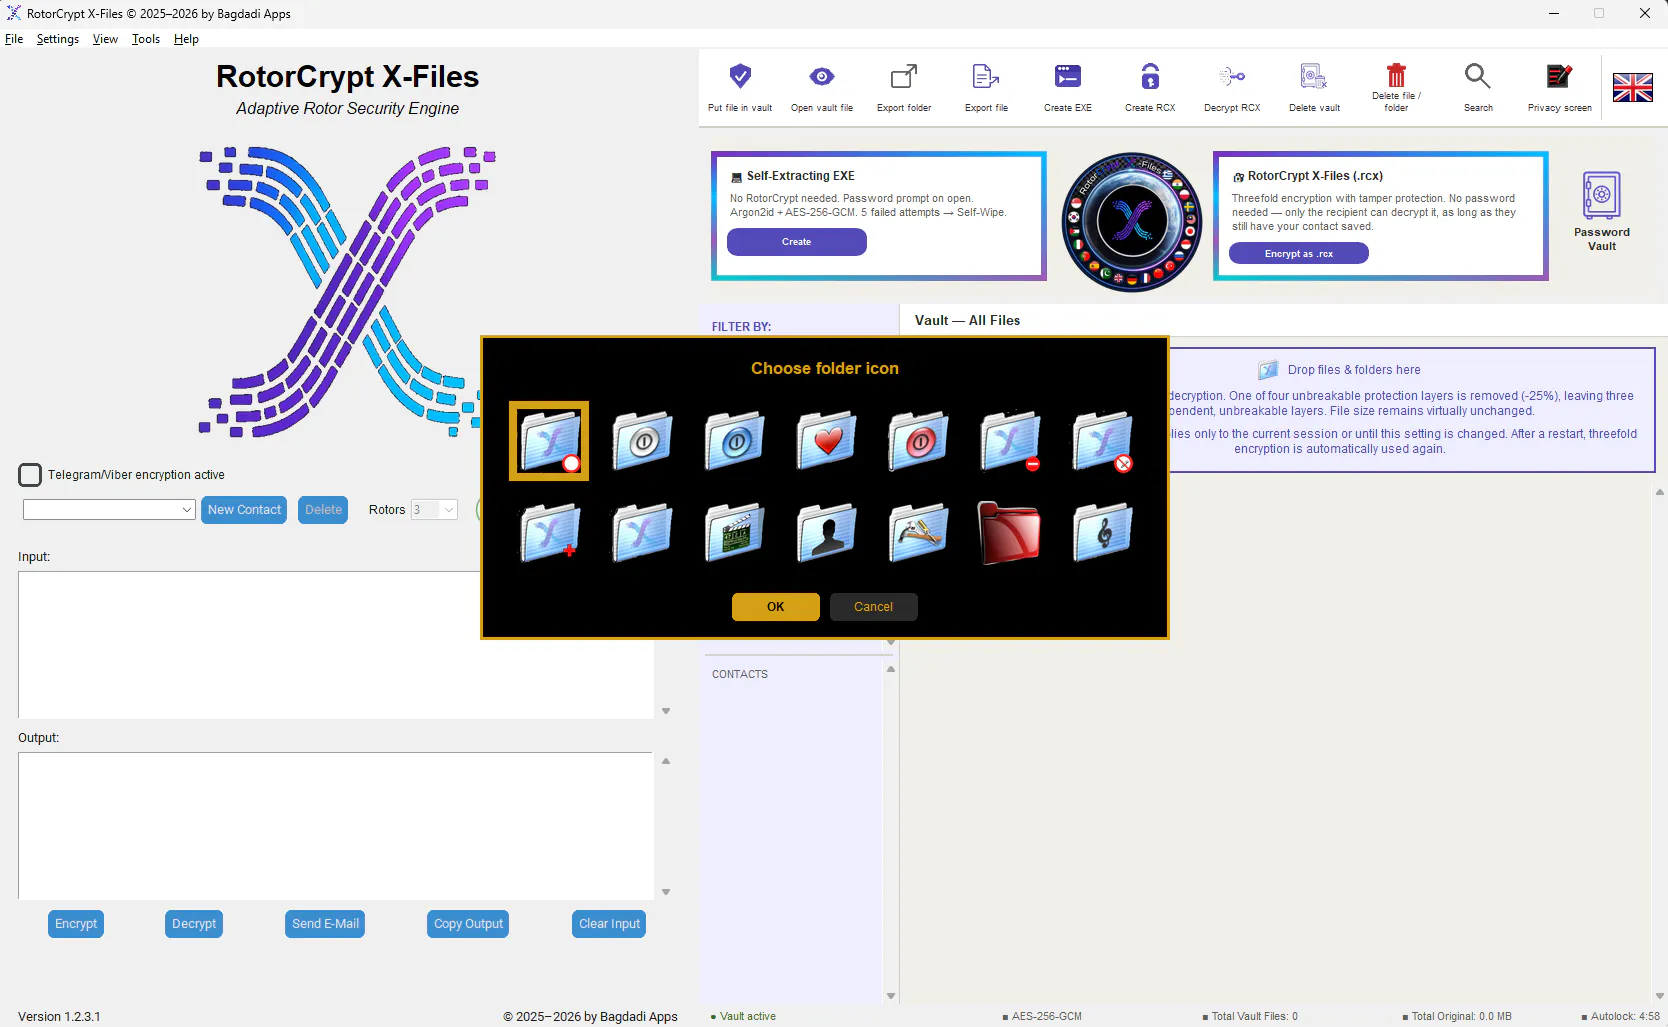Image resolution: width=1668 pixels, height=1027 pixels.
Task: Choose the folder icon with hammer and screwdriver
Action: [x=918, y=532]
